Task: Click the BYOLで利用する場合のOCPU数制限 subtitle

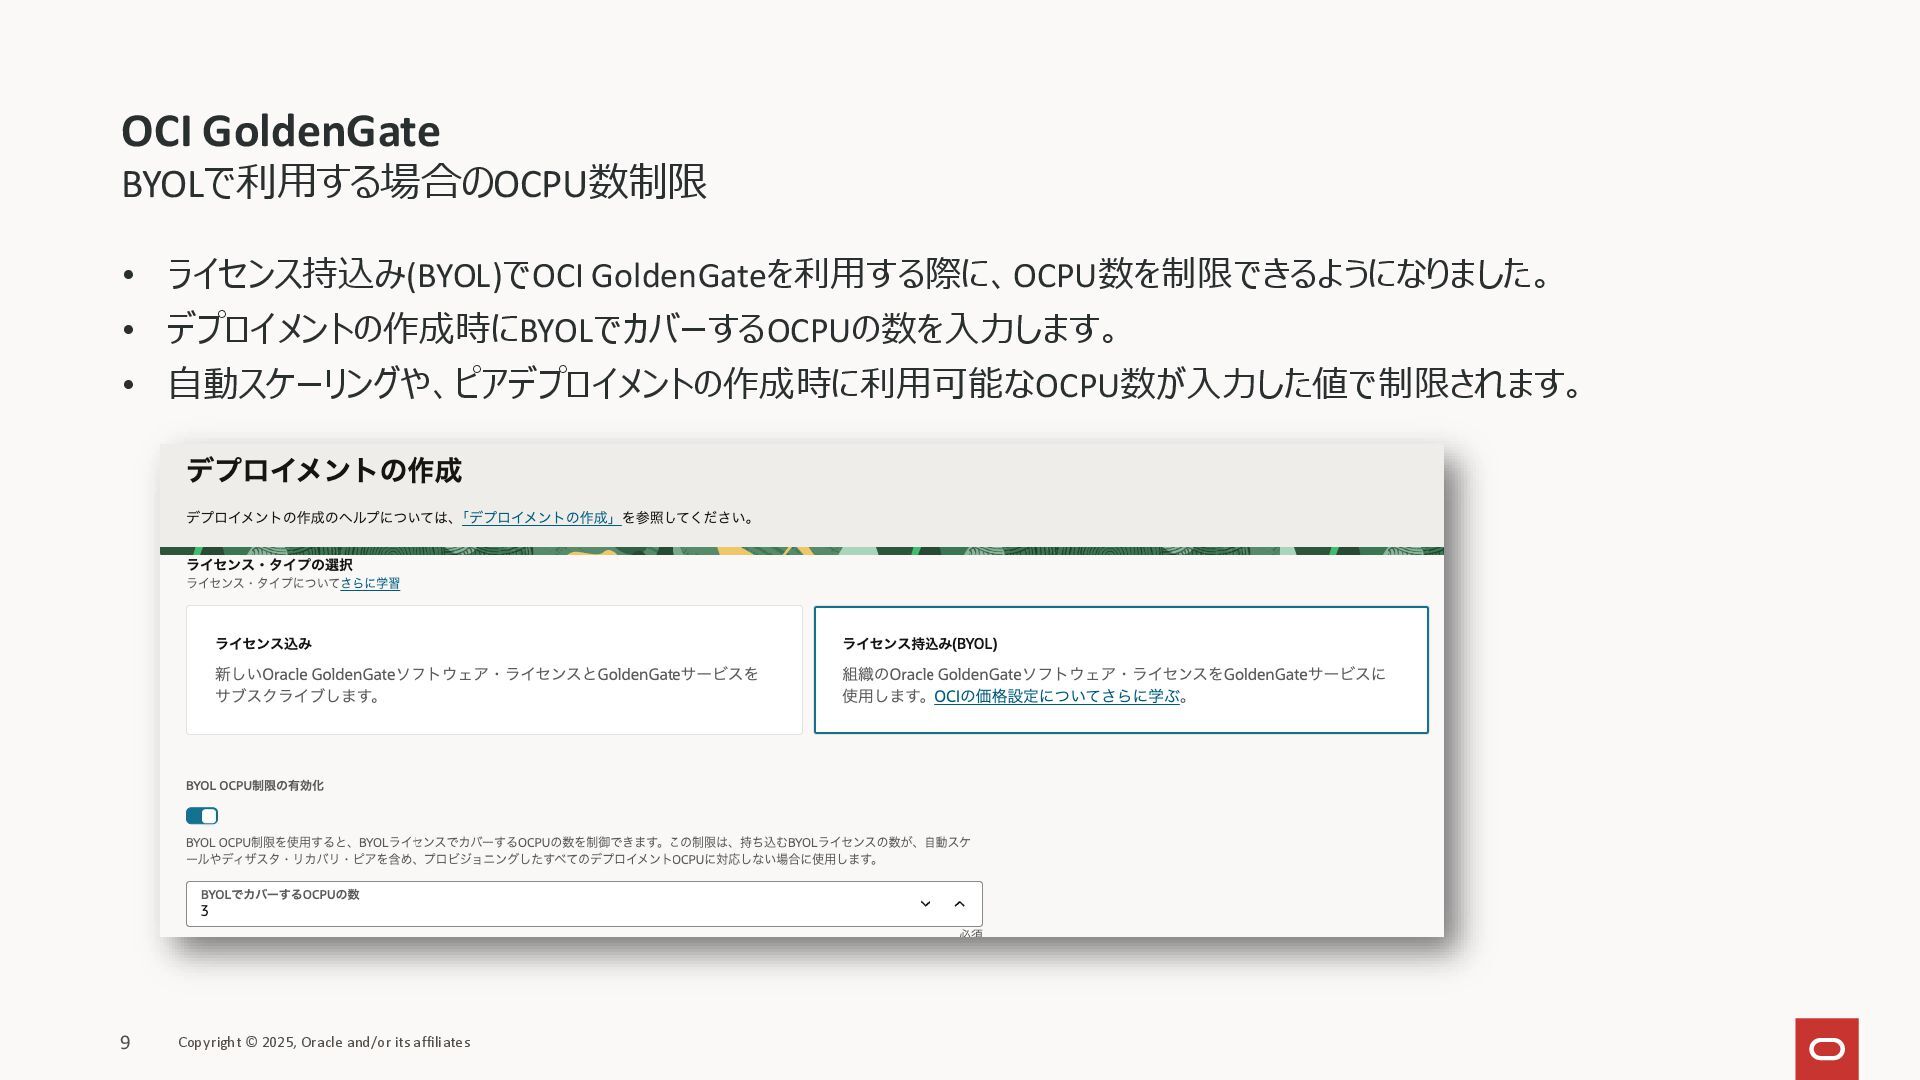Action: pyautogui.click(x=414, y=183)
